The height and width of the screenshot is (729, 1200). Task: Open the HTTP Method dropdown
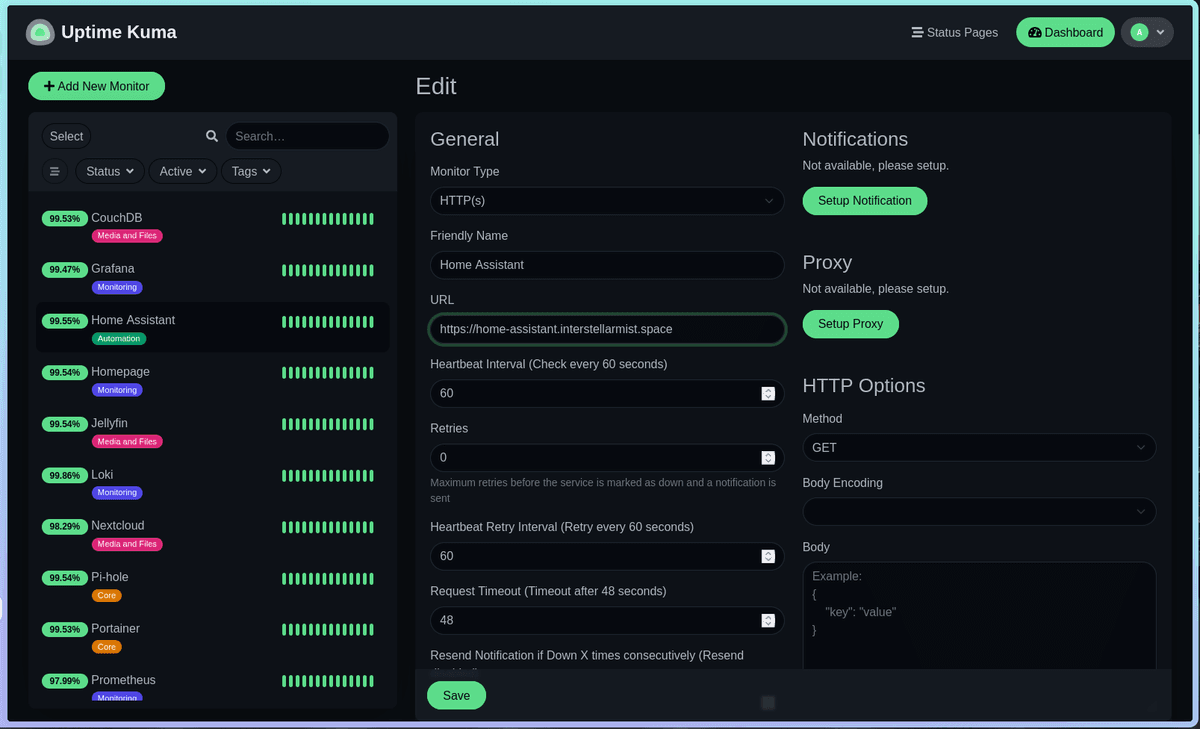click(x=979, y=448)
